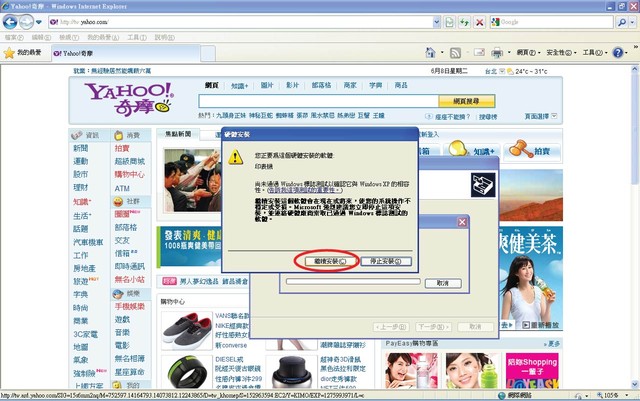Open the 工具(T) menu in menu bar
The image size is (640, 401).
pos(137,38)
